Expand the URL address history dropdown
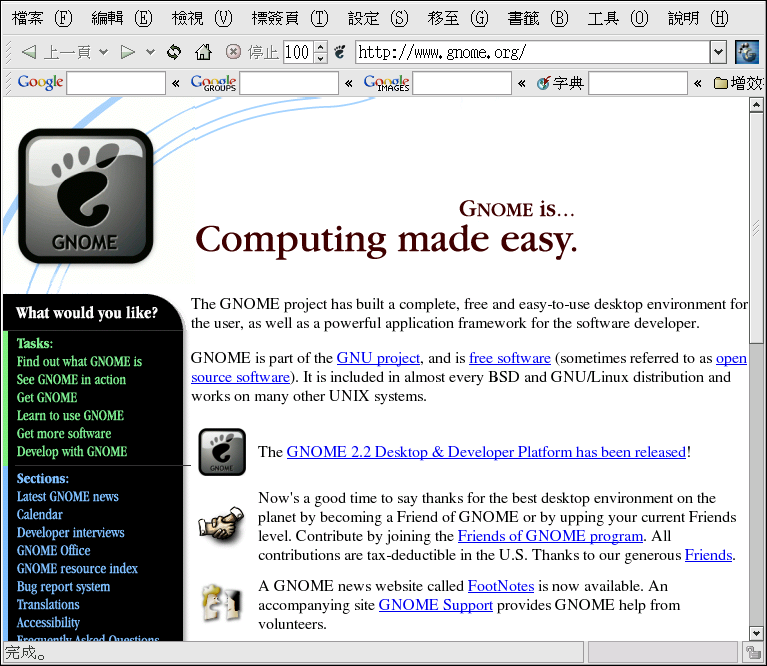767x666 pixels. click(x=717, y=52)
